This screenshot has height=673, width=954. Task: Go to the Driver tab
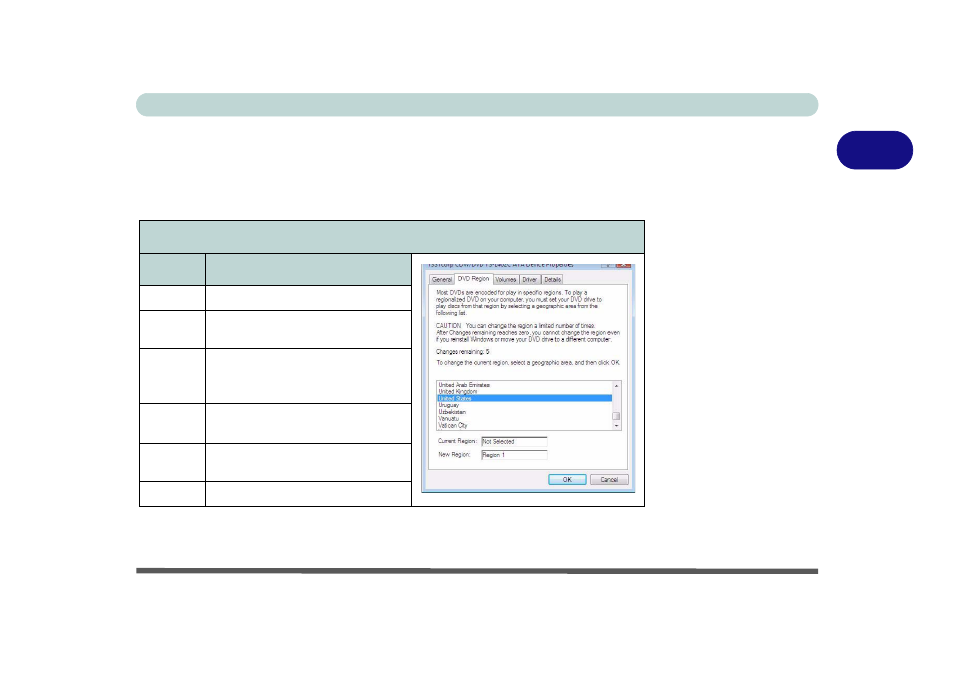click(530, 280)
